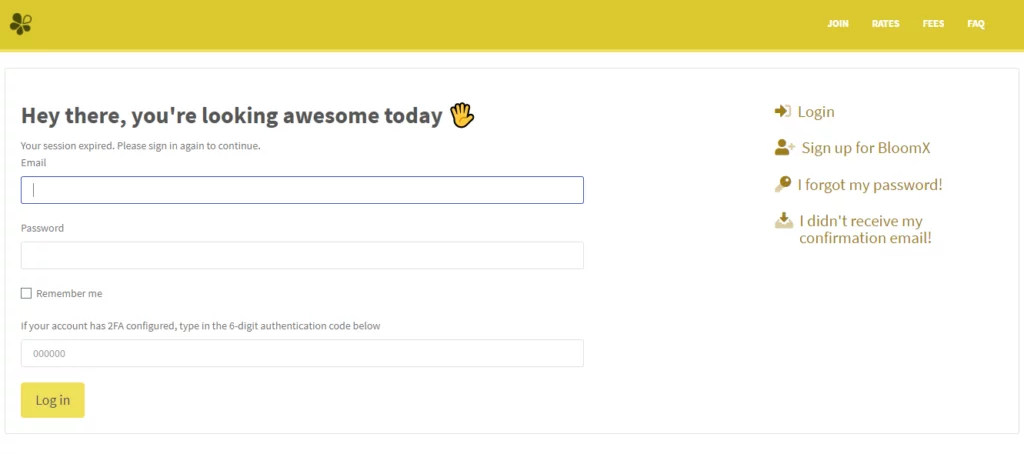1024x454 pixels.
Task: Open the Sign up for BloomX link
Action: (x=866, y=148)
